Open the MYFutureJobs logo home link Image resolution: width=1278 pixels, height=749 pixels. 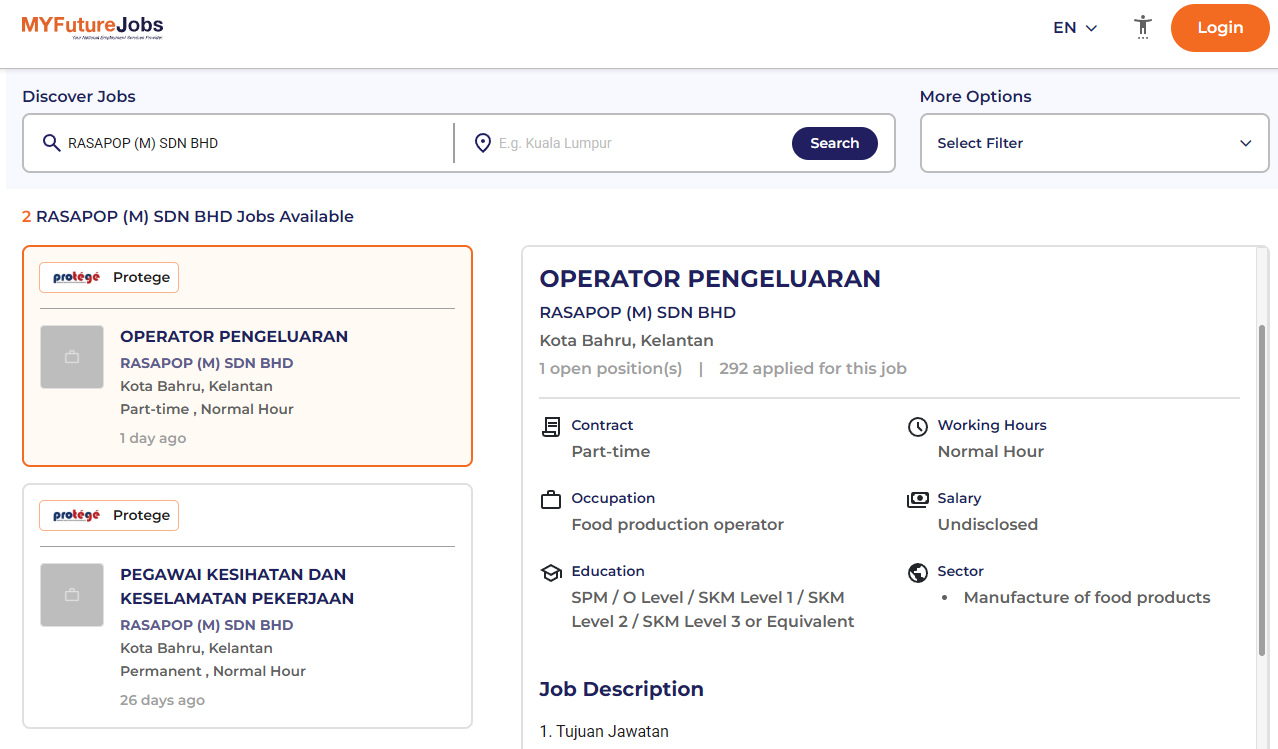click(92, 27)
